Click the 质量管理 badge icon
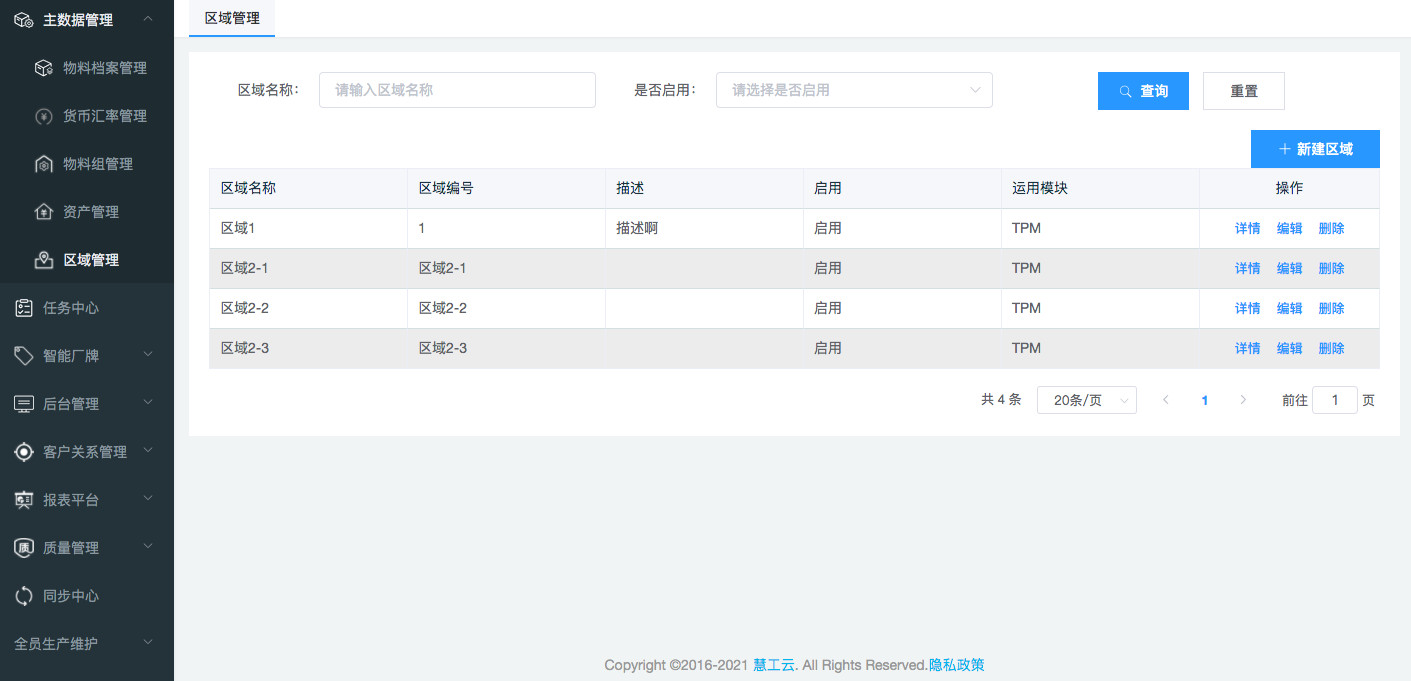Screen dimensions: 1411x681 pos(24,548)
